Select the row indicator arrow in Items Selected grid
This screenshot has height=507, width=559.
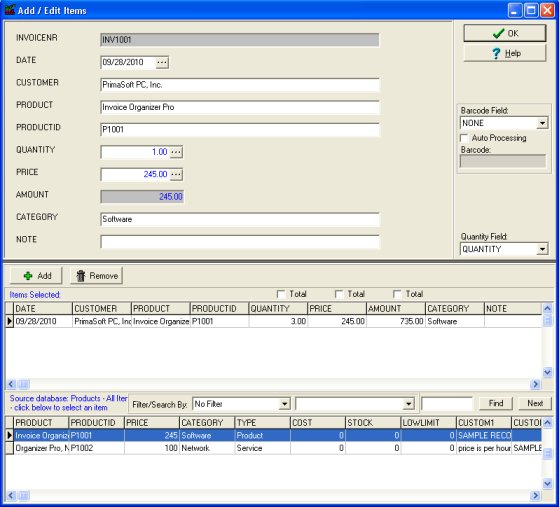point(9,321)
